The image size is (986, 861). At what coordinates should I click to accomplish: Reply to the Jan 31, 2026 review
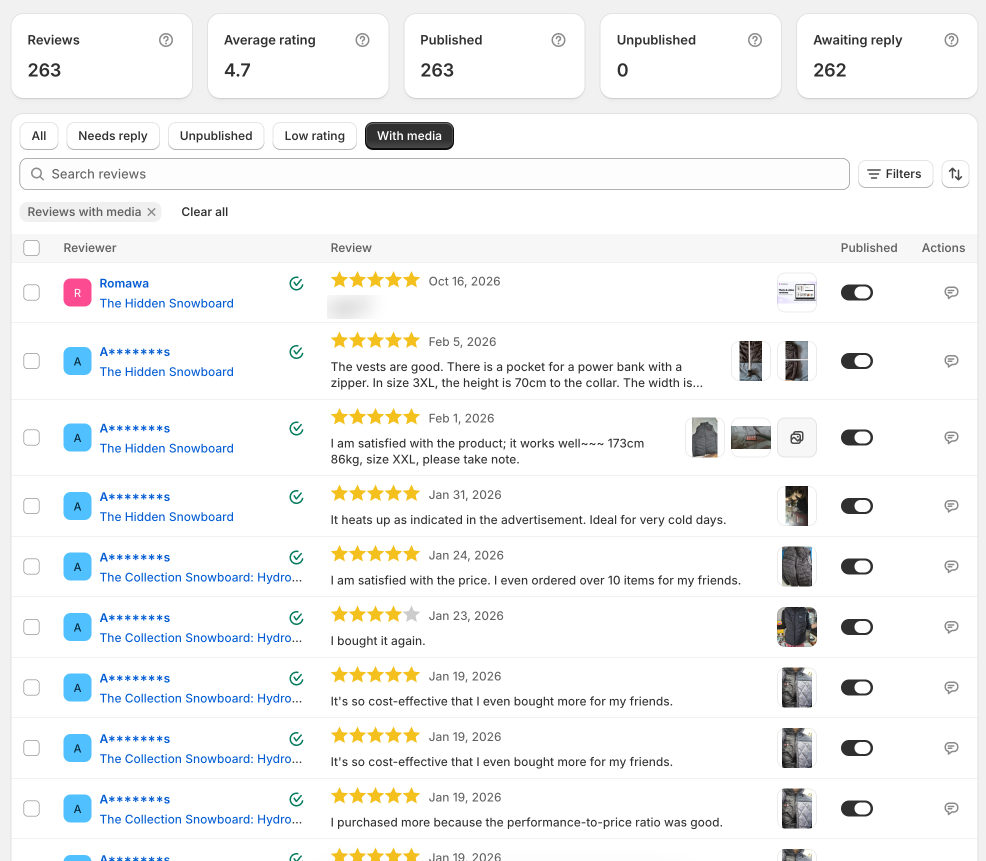click(x=951, y=506)
